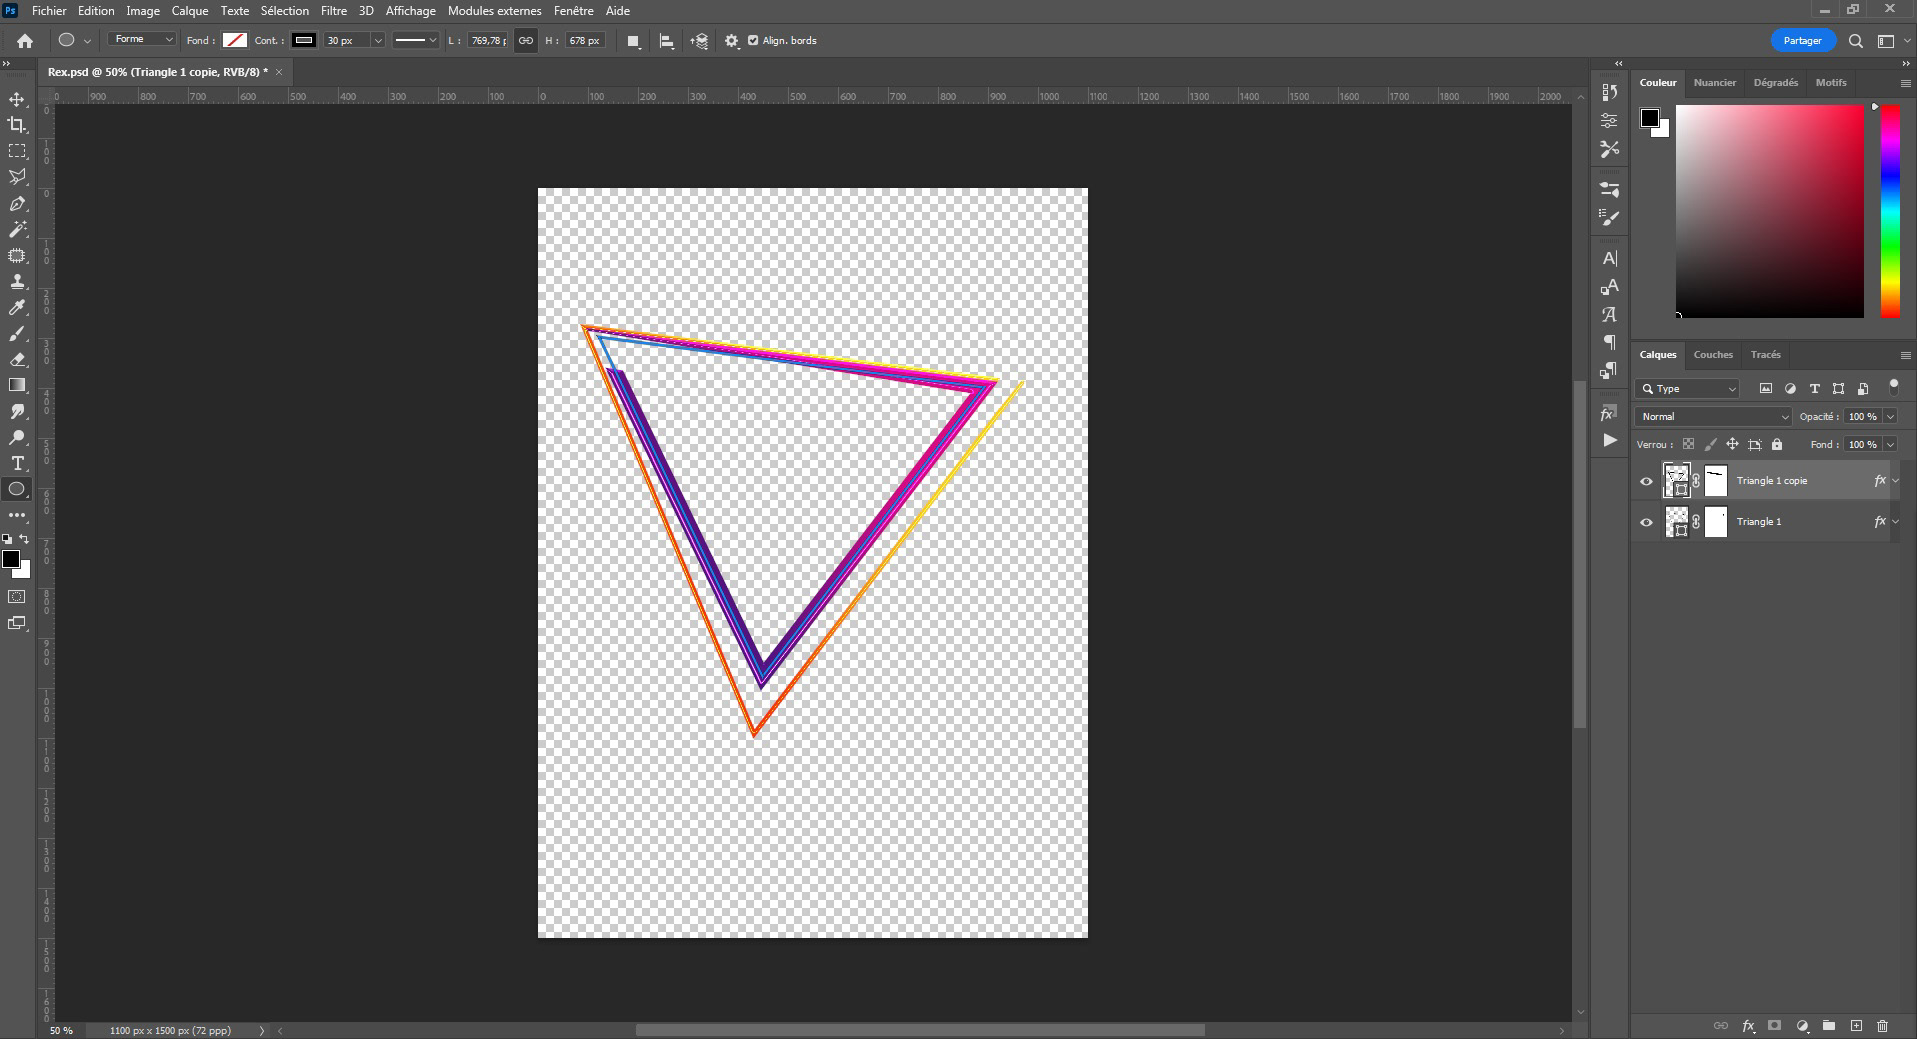Open the Forme tool mode dropdown
The height and width of the screenshot is (1039, 1917).
(x=142, y=39)
